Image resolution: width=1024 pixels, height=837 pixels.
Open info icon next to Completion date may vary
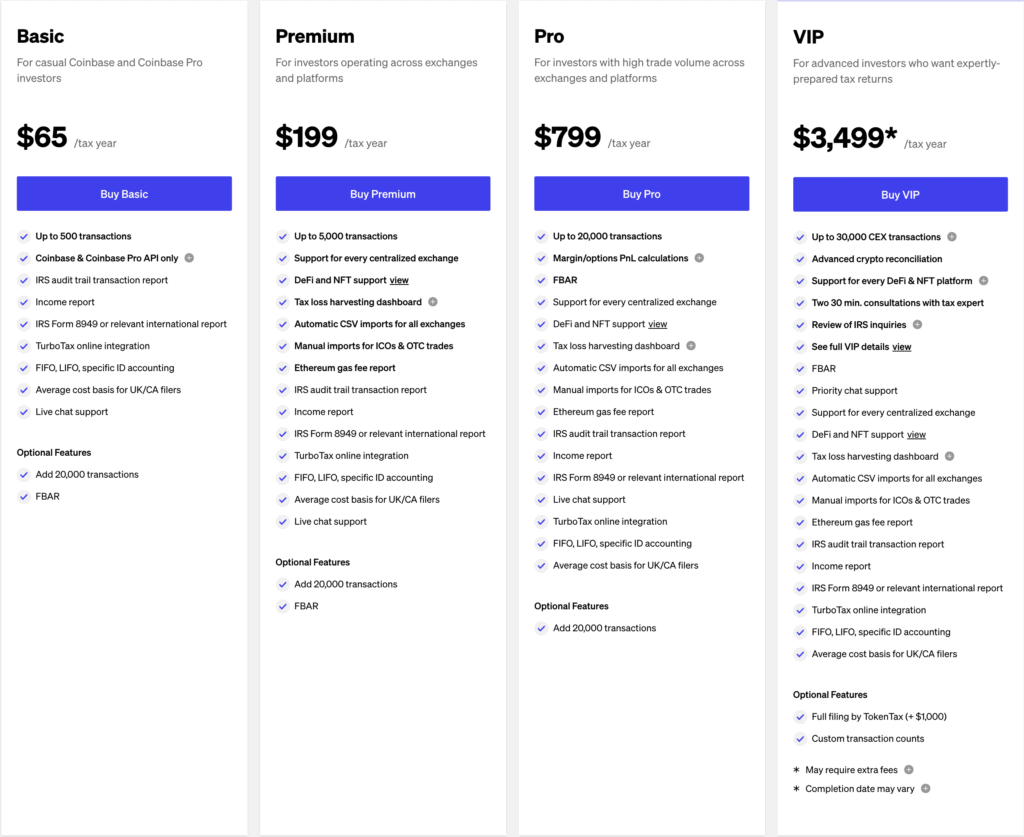(926, 788)
